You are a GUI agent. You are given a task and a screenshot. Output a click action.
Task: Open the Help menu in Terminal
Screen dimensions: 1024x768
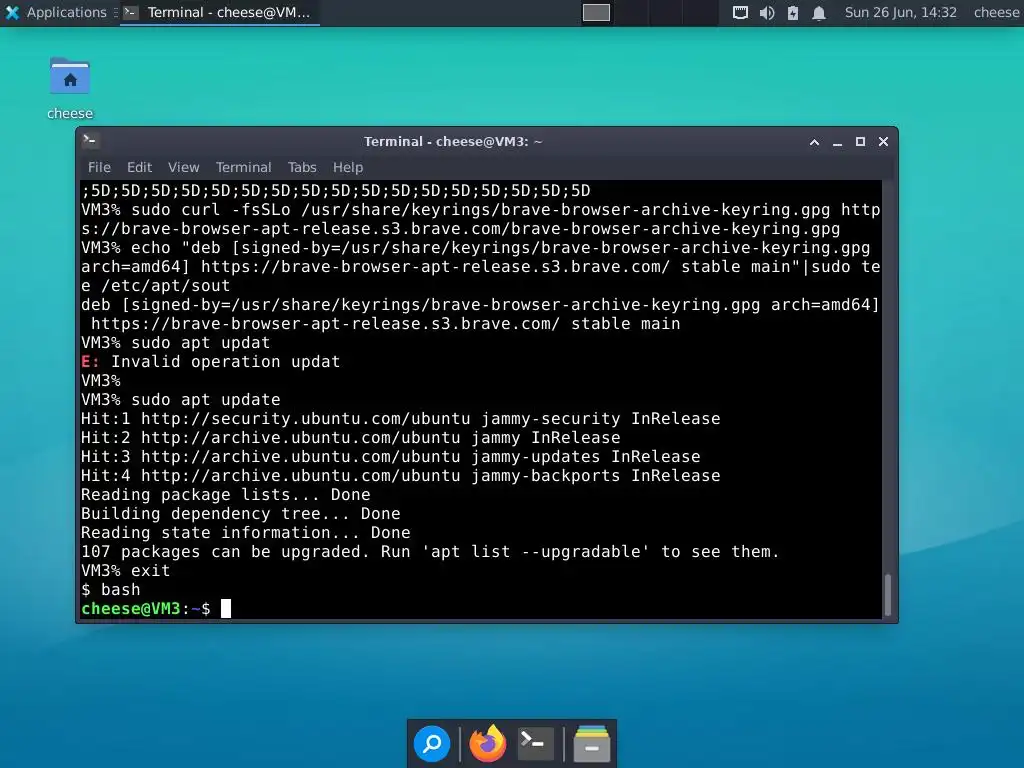click(347, 167)
